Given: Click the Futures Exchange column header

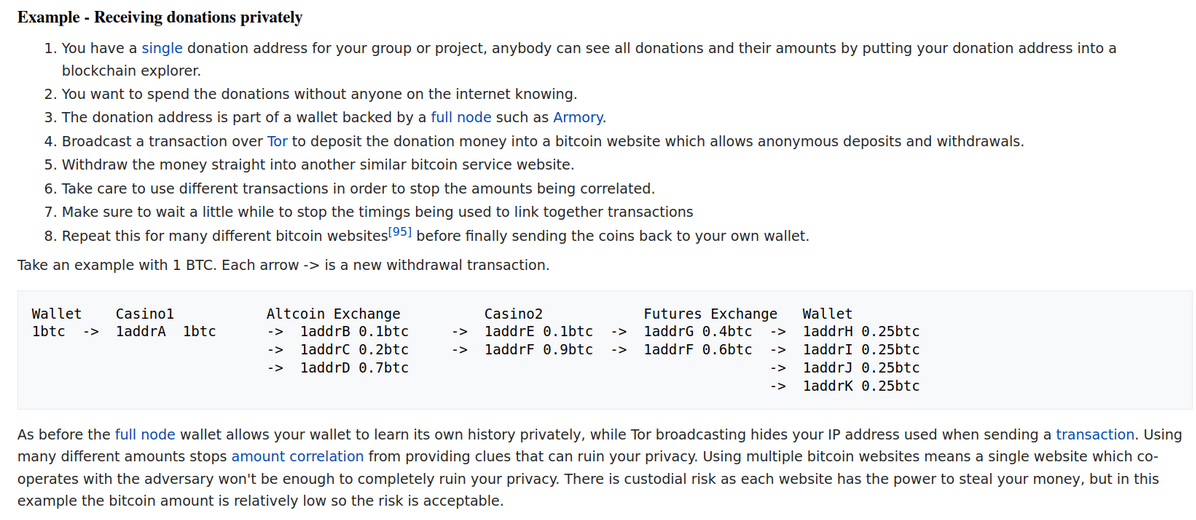Looking at the screenshot, I should [x=710, y=313].
